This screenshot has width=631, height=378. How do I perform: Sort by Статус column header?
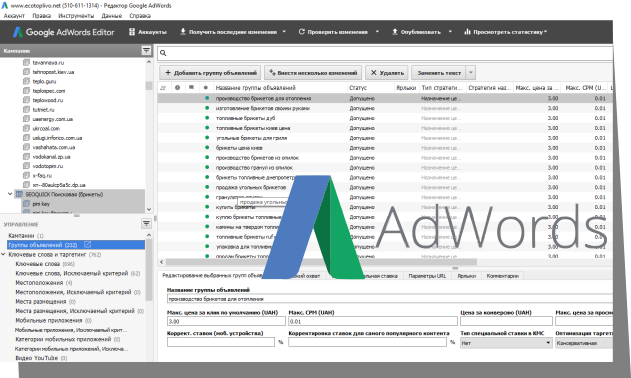pyautogui.click(x=358, y=87)
